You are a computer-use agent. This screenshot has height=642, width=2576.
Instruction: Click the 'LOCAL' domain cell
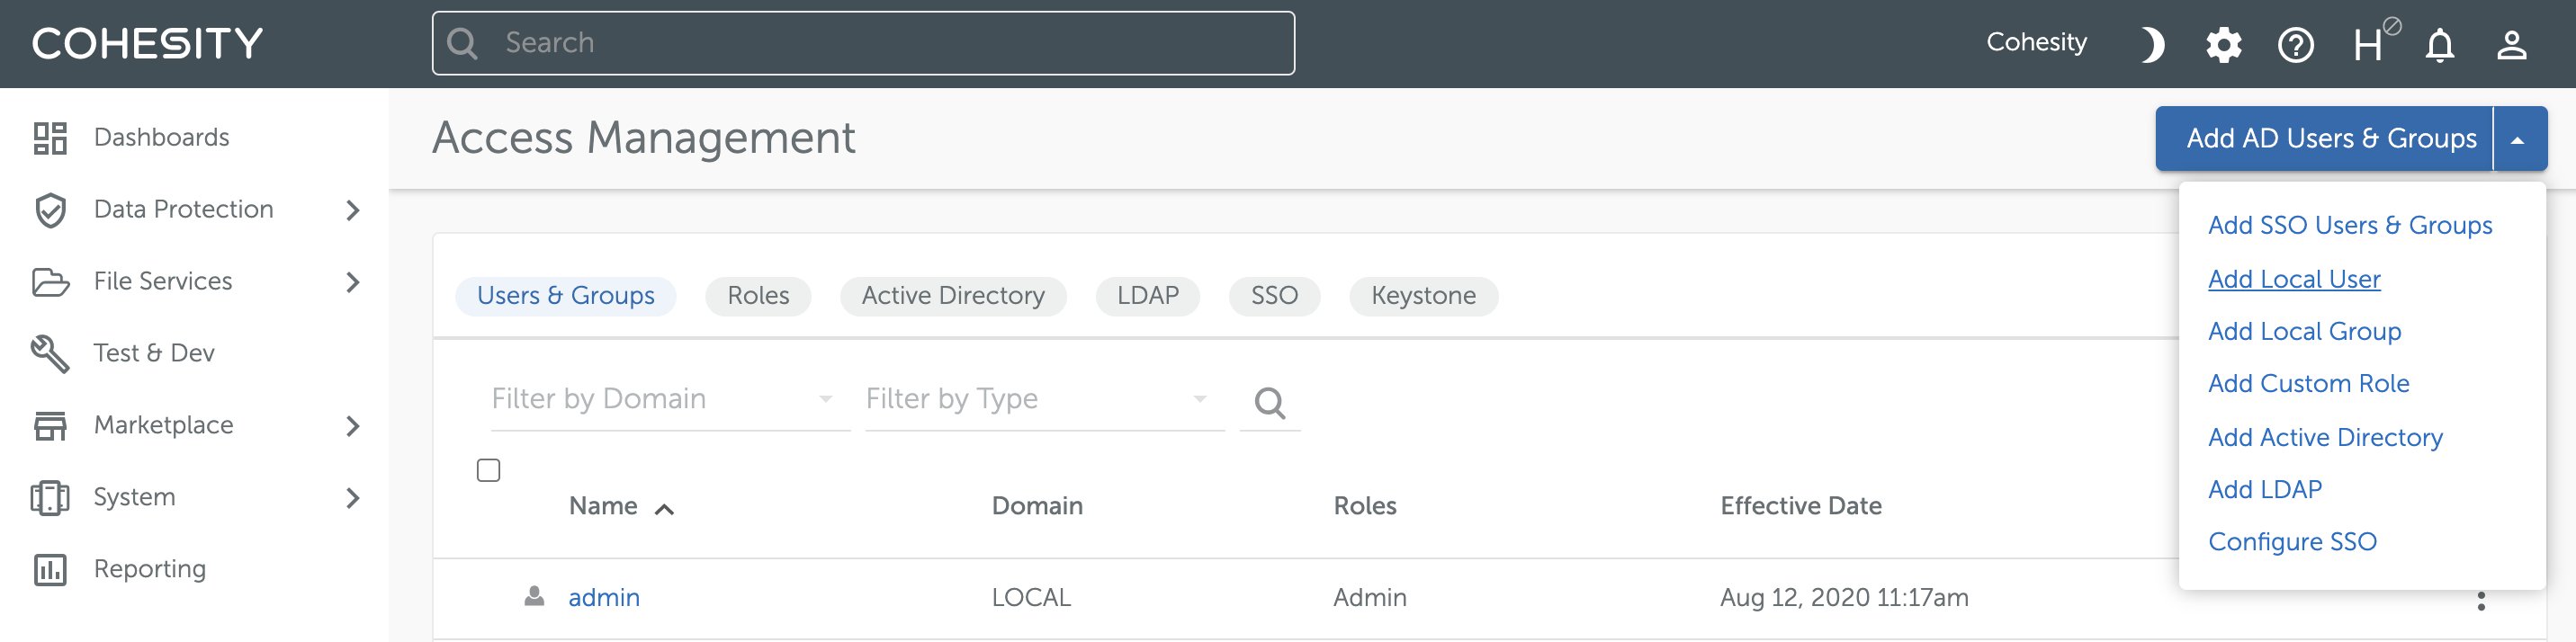[1031, 598]
